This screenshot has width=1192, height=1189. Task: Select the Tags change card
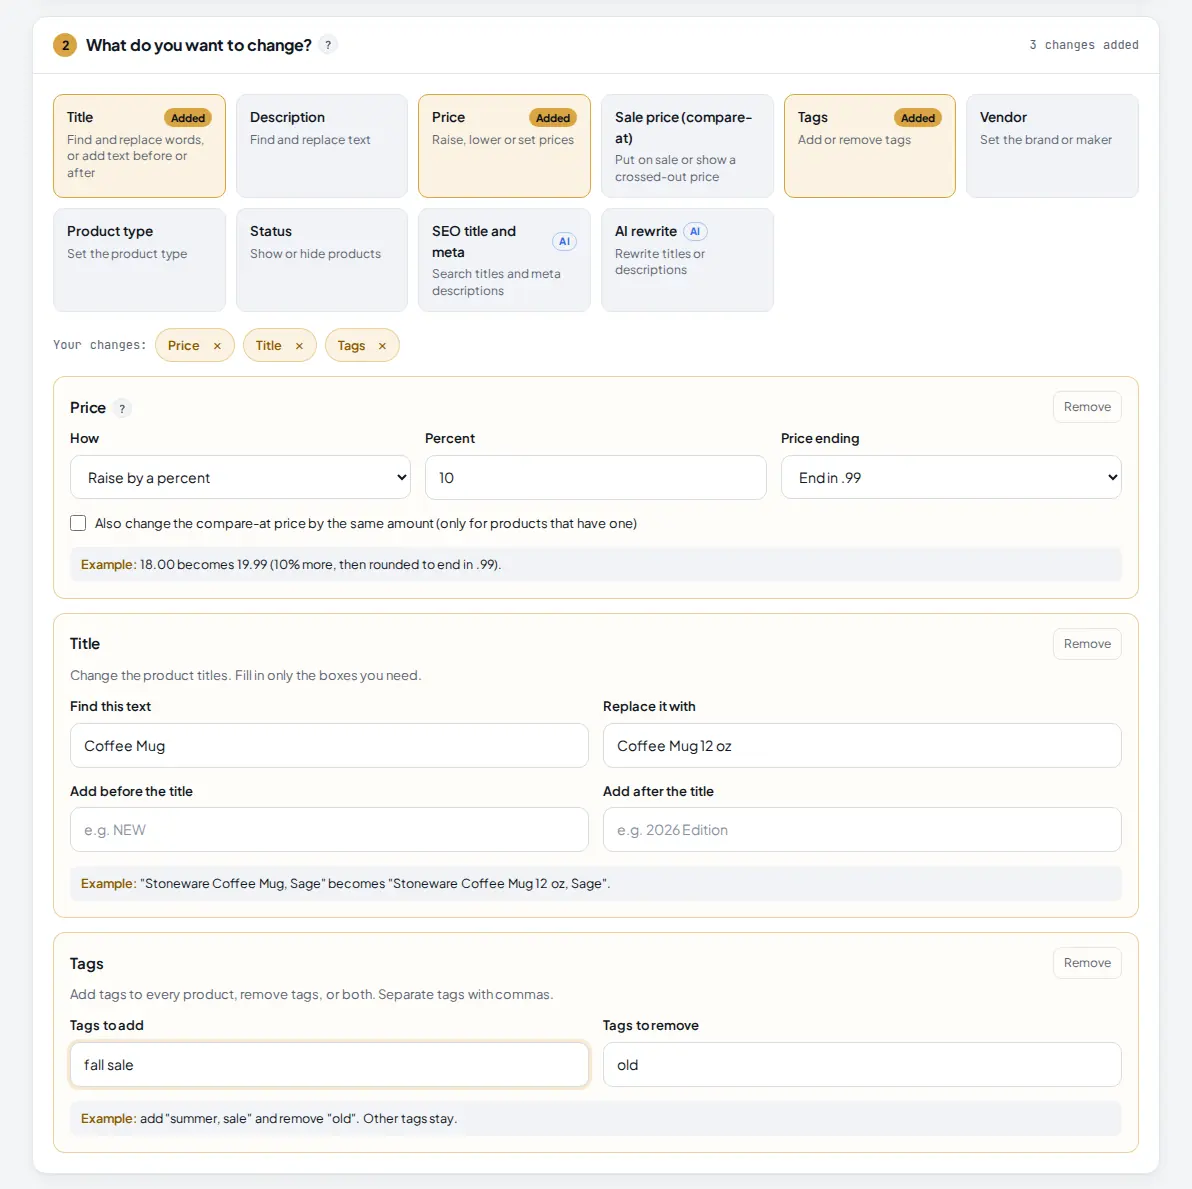[870, 146]
